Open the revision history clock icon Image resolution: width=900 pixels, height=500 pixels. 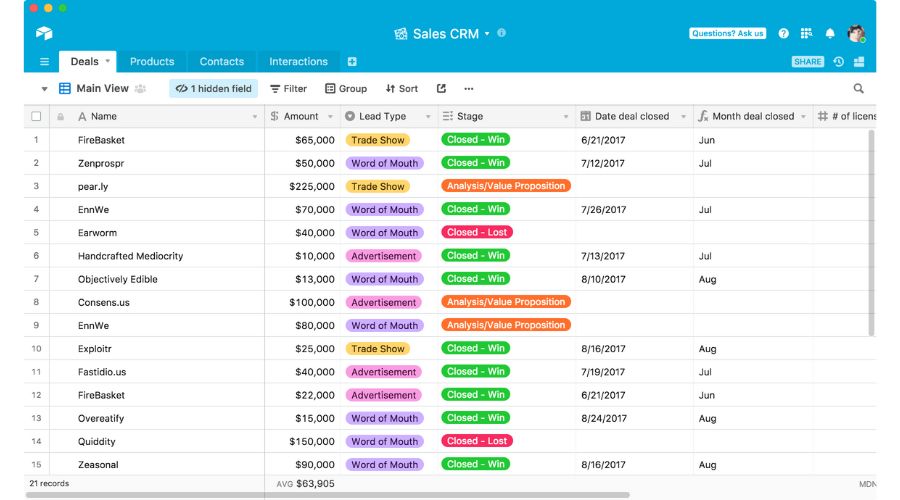click(x=839, y=61)
